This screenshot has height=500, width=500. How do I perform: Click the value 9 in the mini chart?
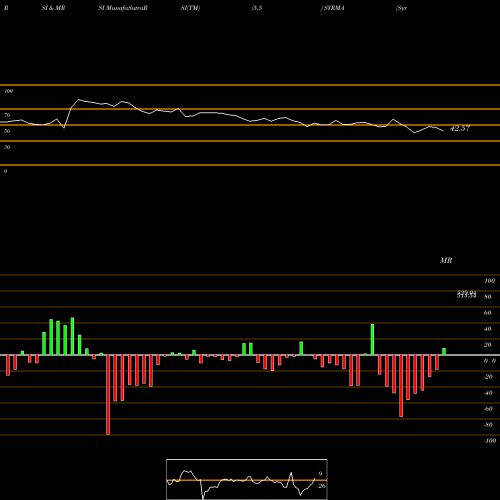point(320,474)
